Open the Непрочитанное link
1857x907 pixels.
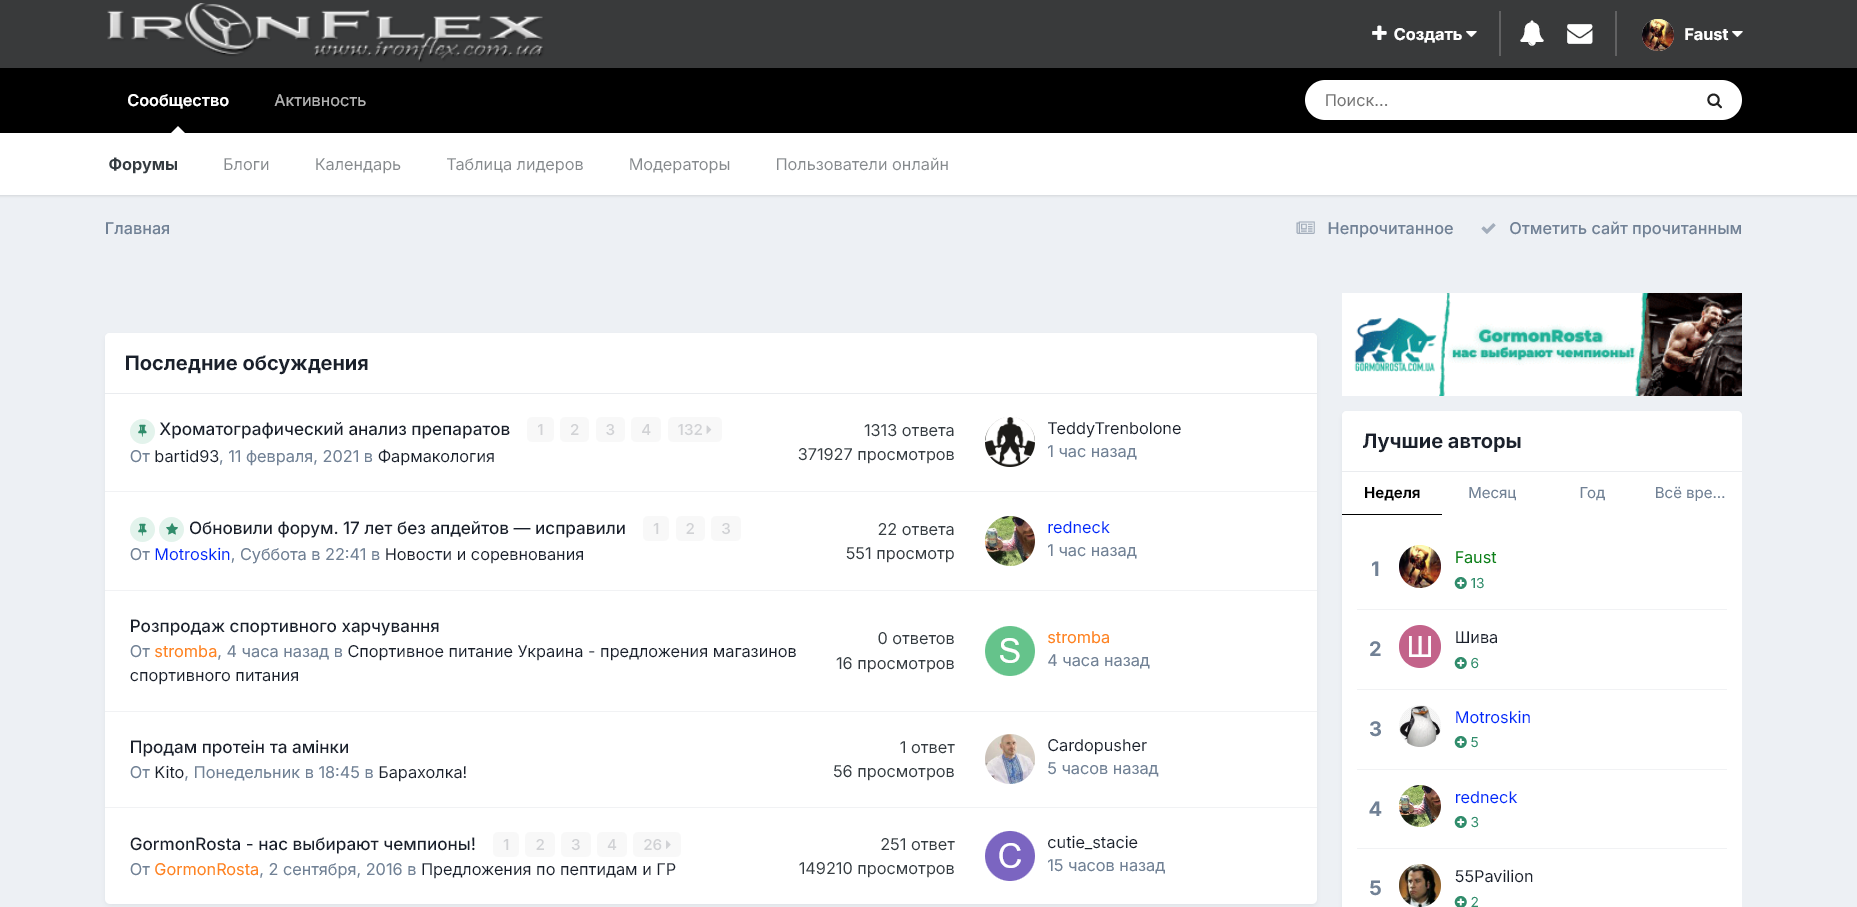pyautogui.click(x=1389, y=228)
